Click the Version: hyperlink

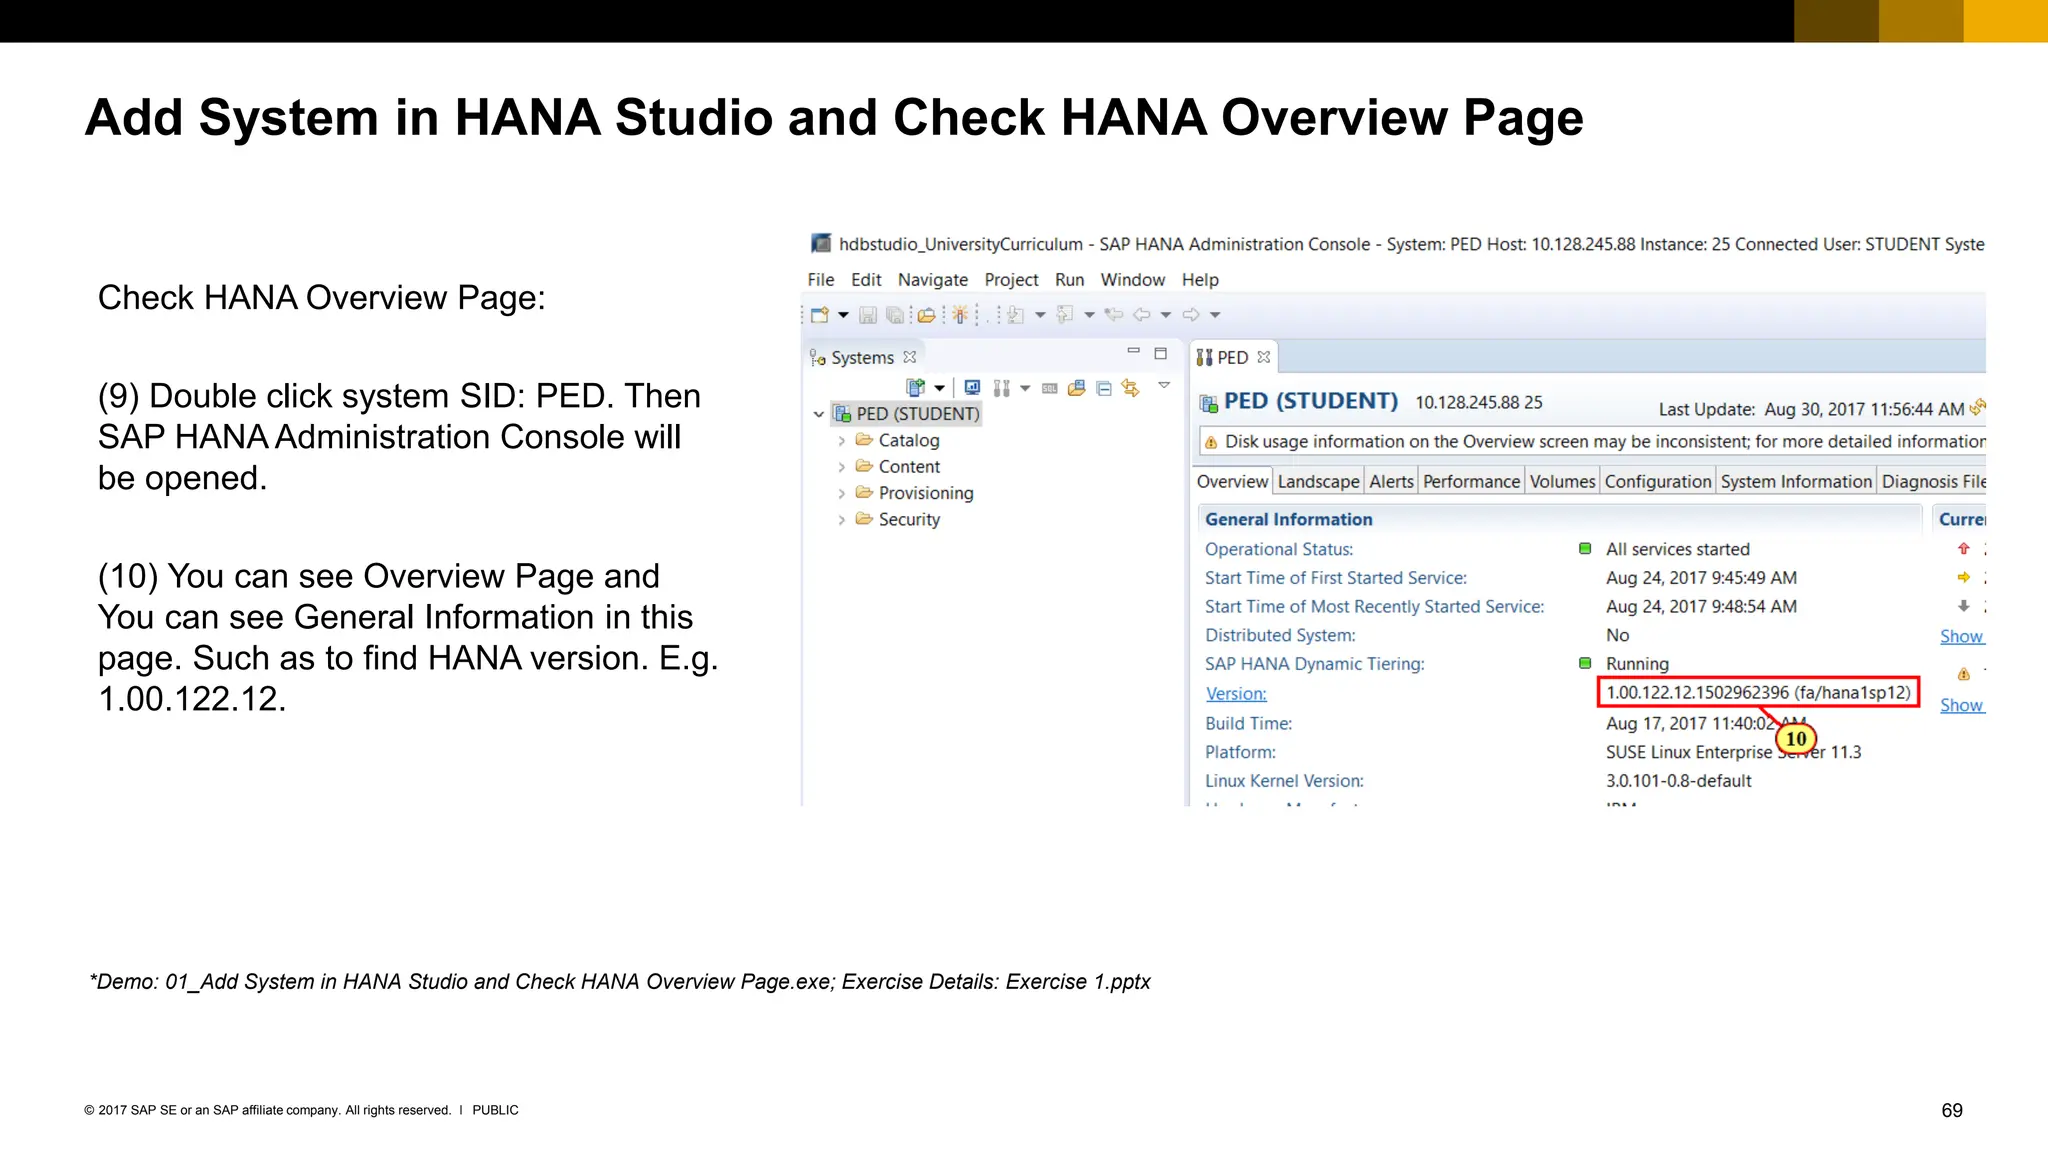coord(1236,694)
